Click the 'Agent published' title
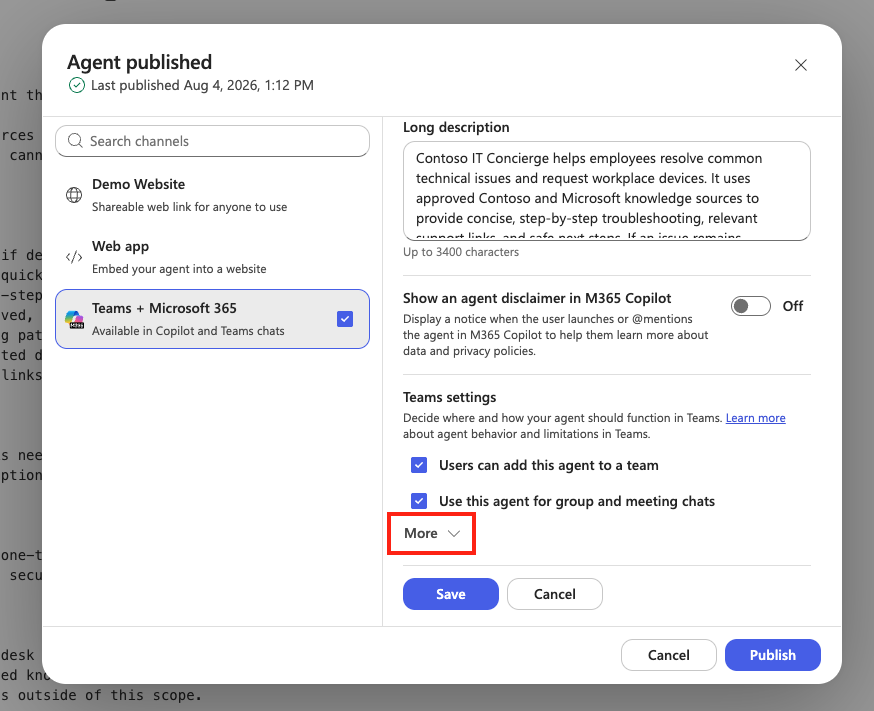This screenshot has width=874, height=711. (x=139, y=62)
